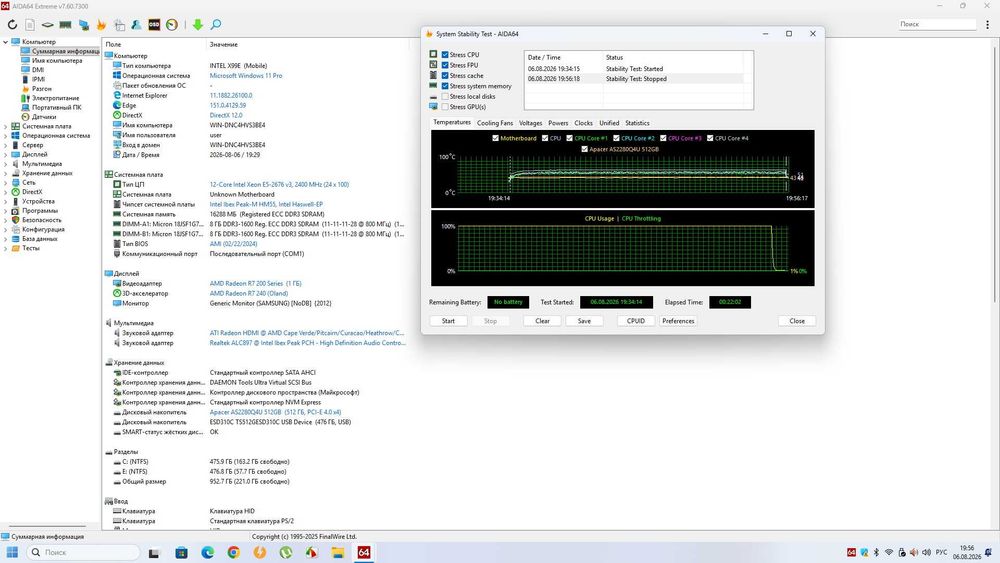The image size is (1000, 563).
Task: Open the stability test flame icon in the toolbar
Action: pyautogui.click(x=101, y=25)
